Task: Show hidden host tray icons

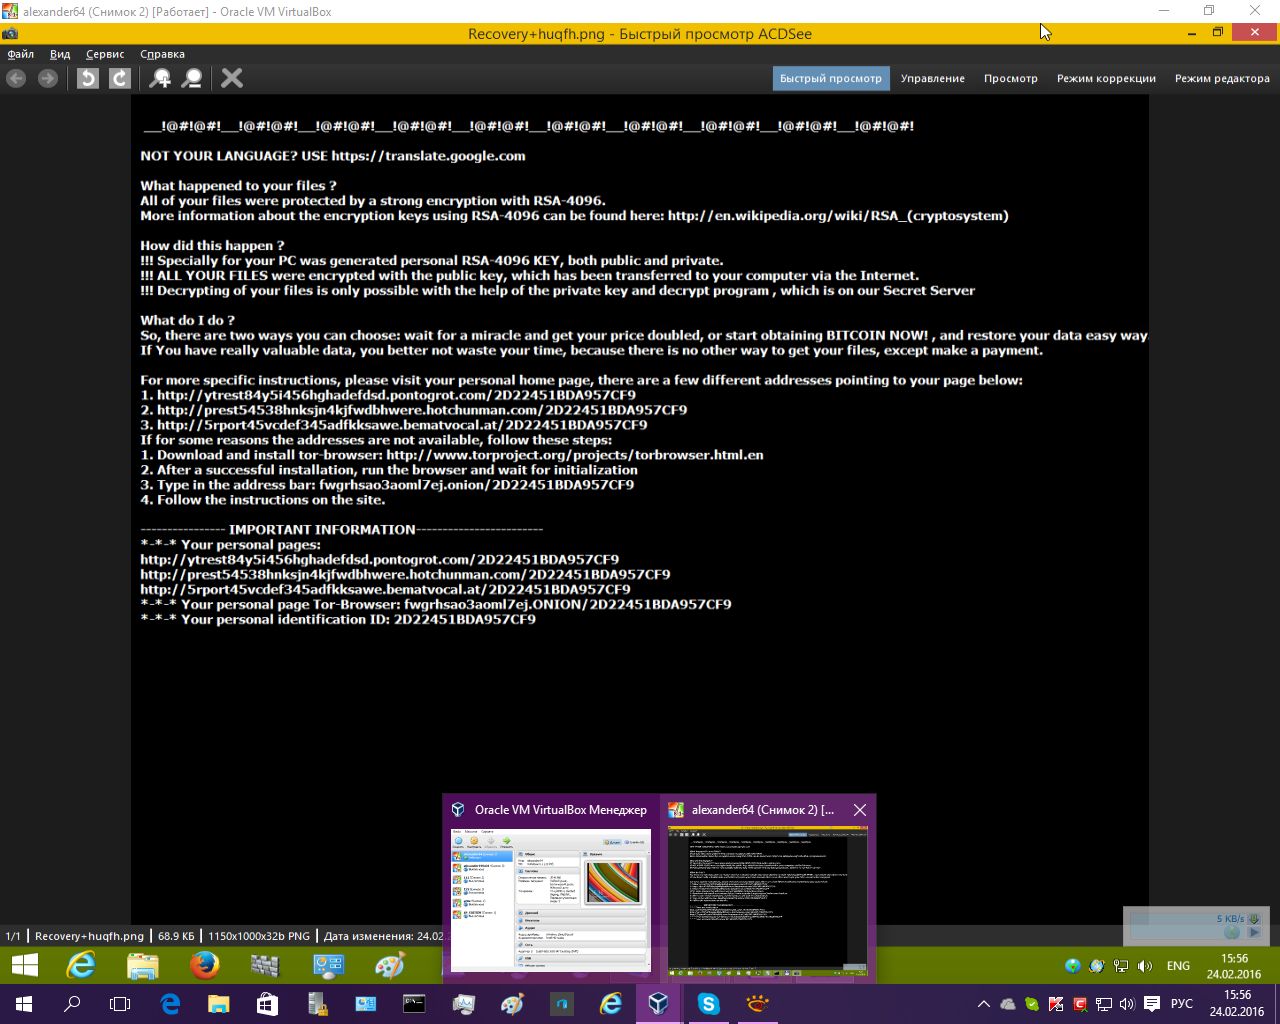Action: [984, 1004]
